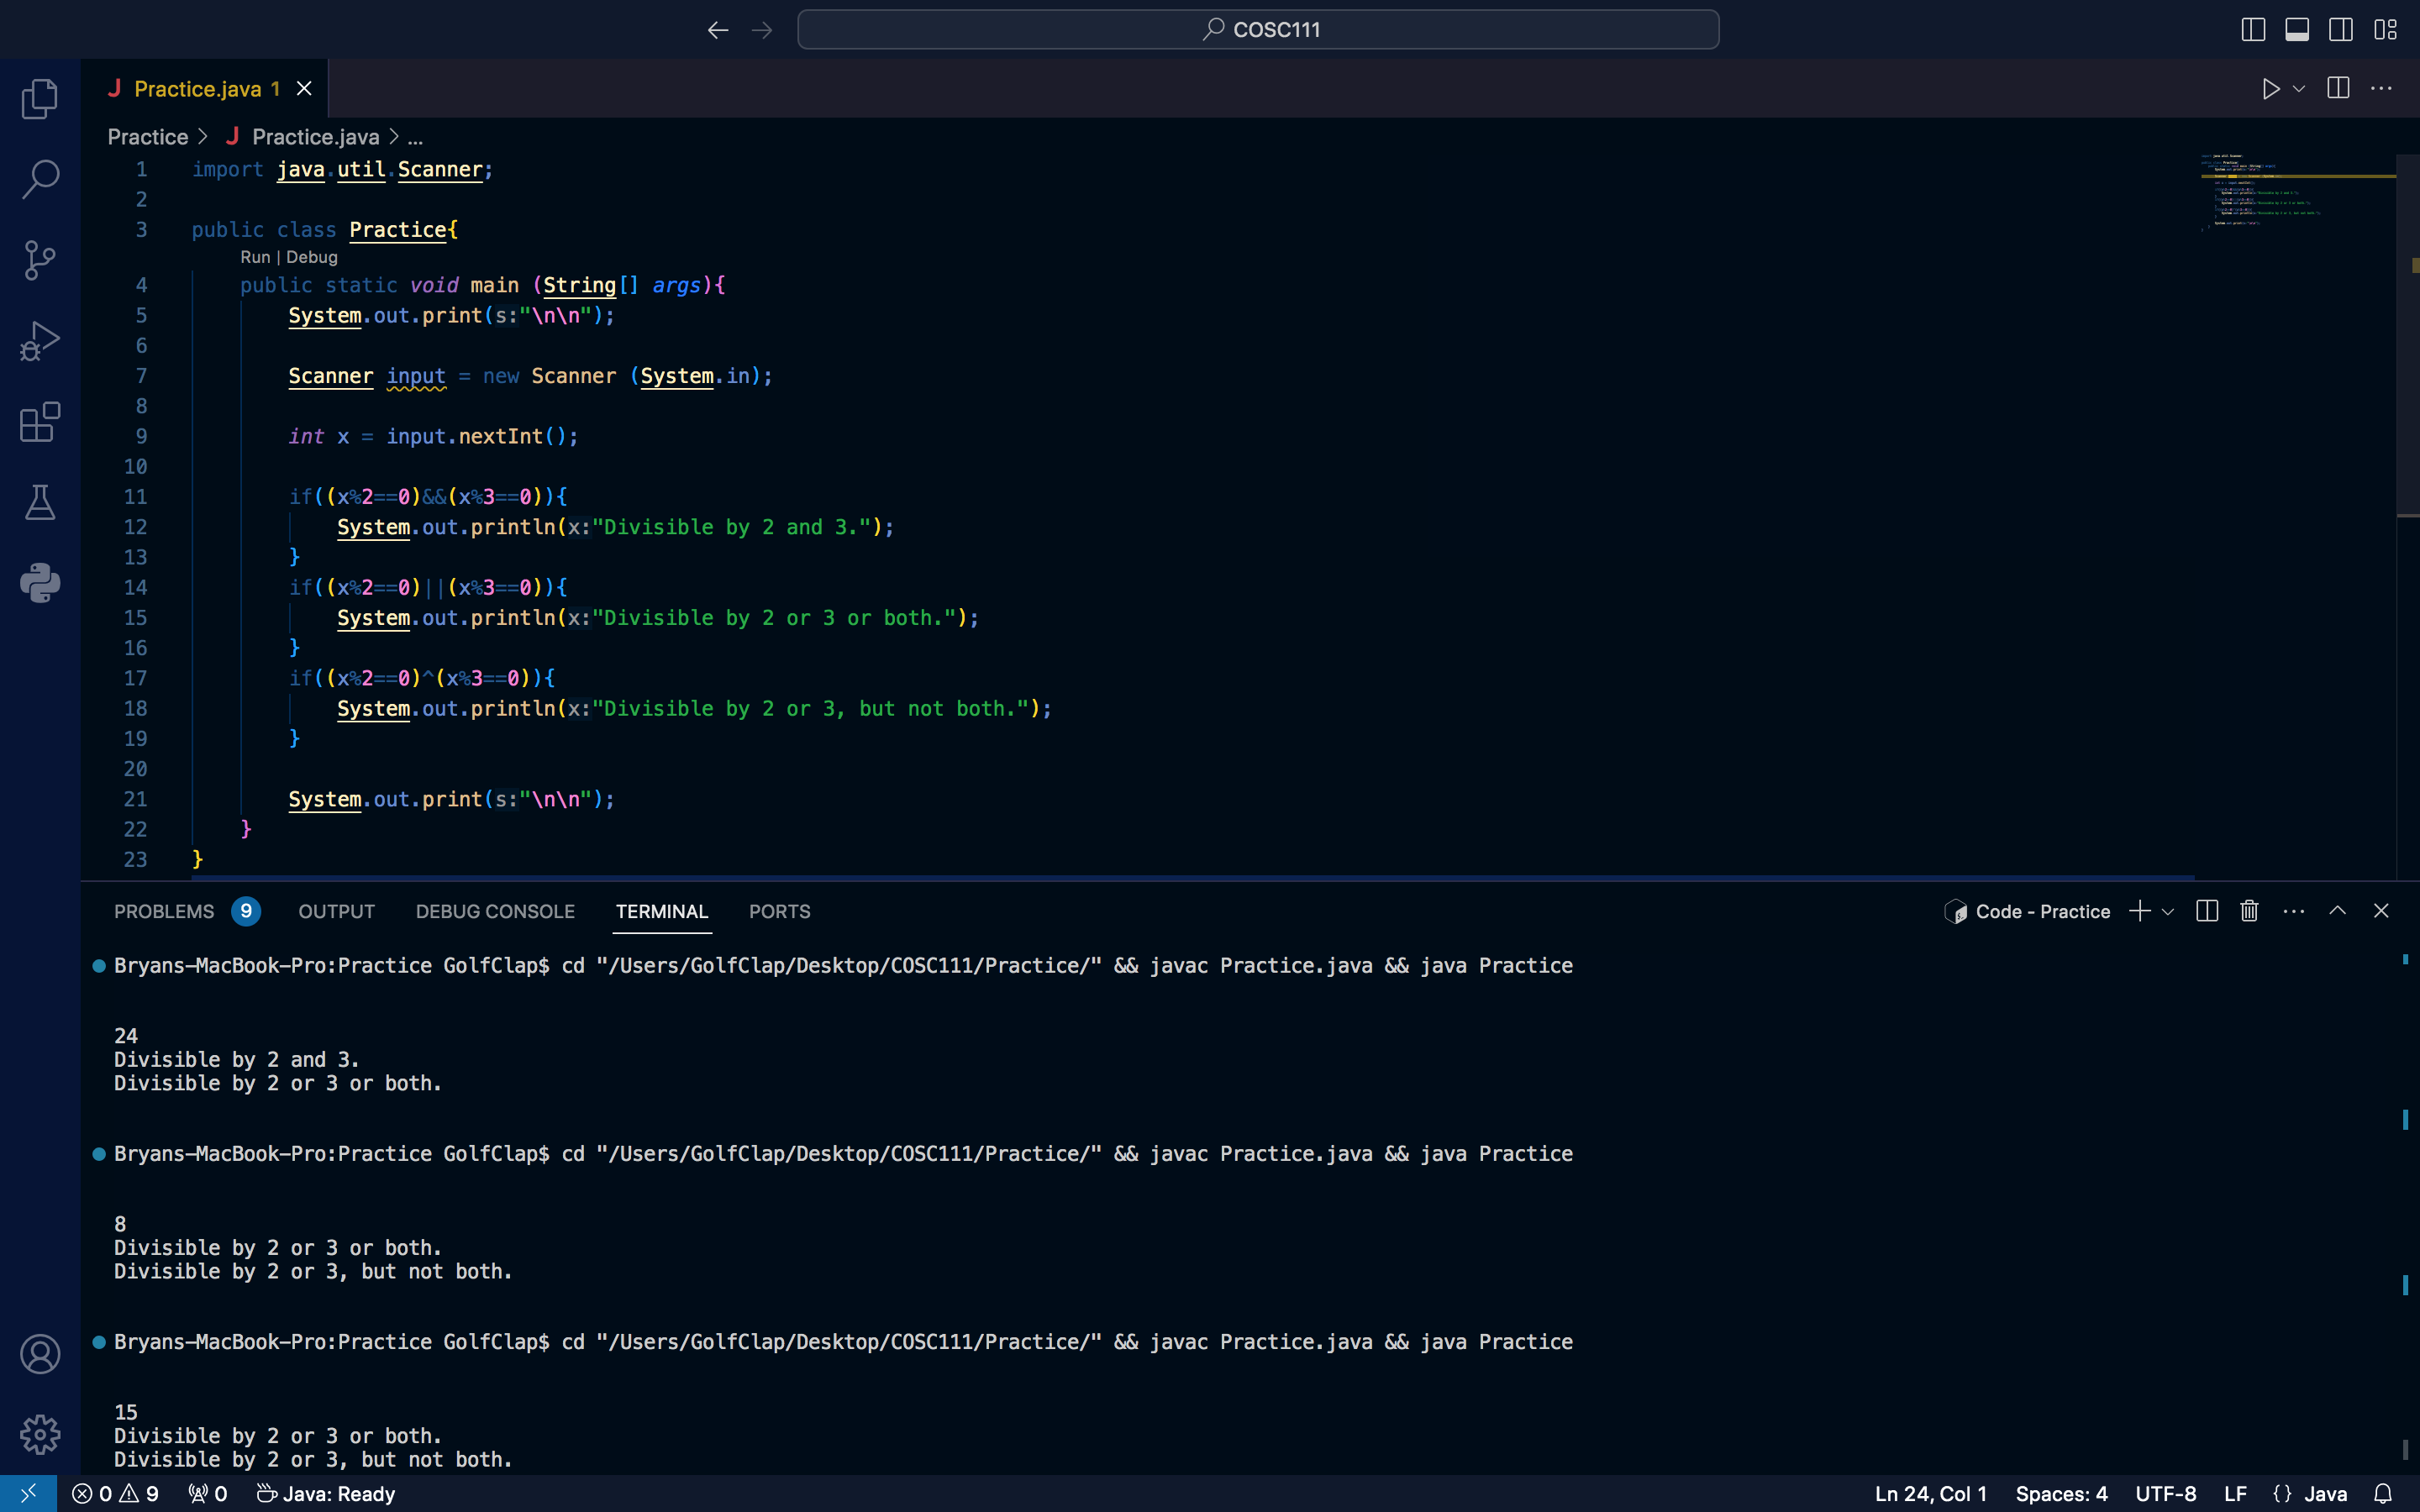Click the import java.util.Scanner line
Viewport: 2420px width, 1512px height.
342,169
